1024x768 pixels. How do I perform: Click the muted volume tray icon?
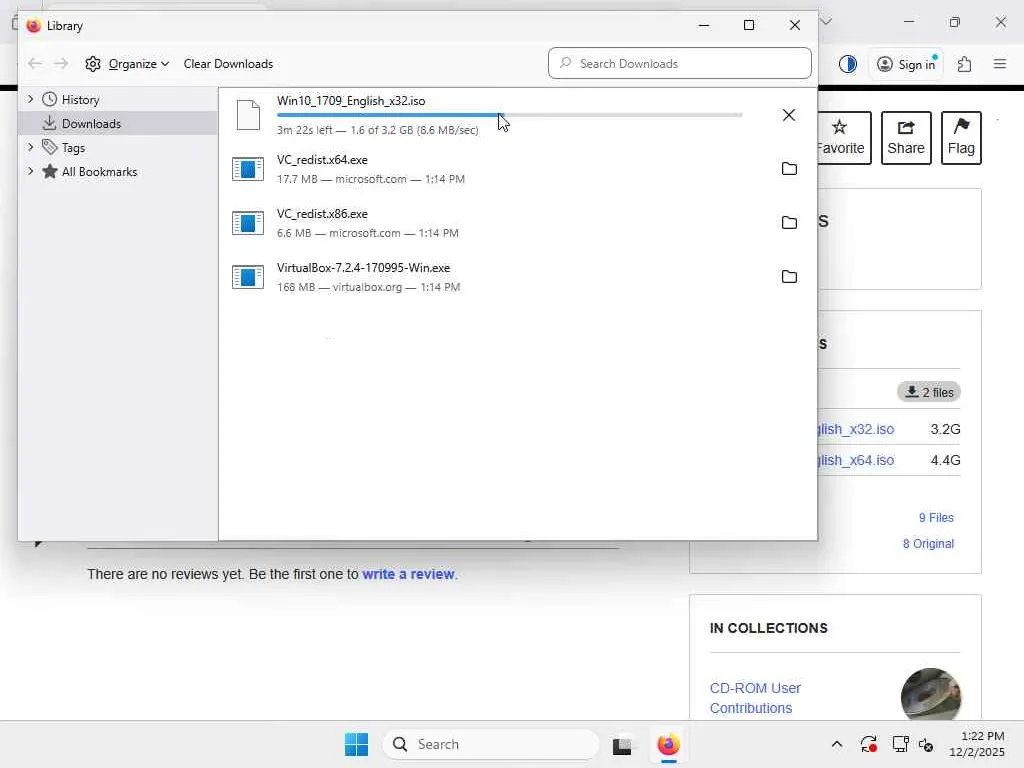tap(926, 744)
